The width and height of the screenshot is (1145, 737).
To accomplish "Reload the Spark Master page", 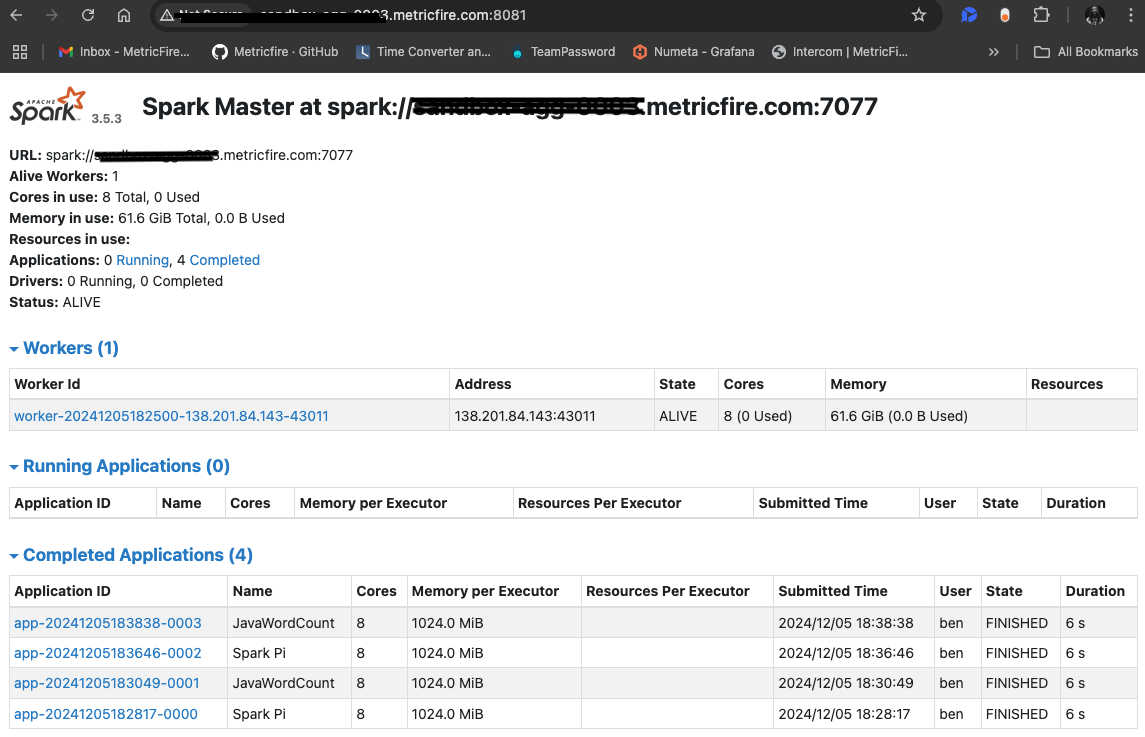I will (x=88, y=15).
